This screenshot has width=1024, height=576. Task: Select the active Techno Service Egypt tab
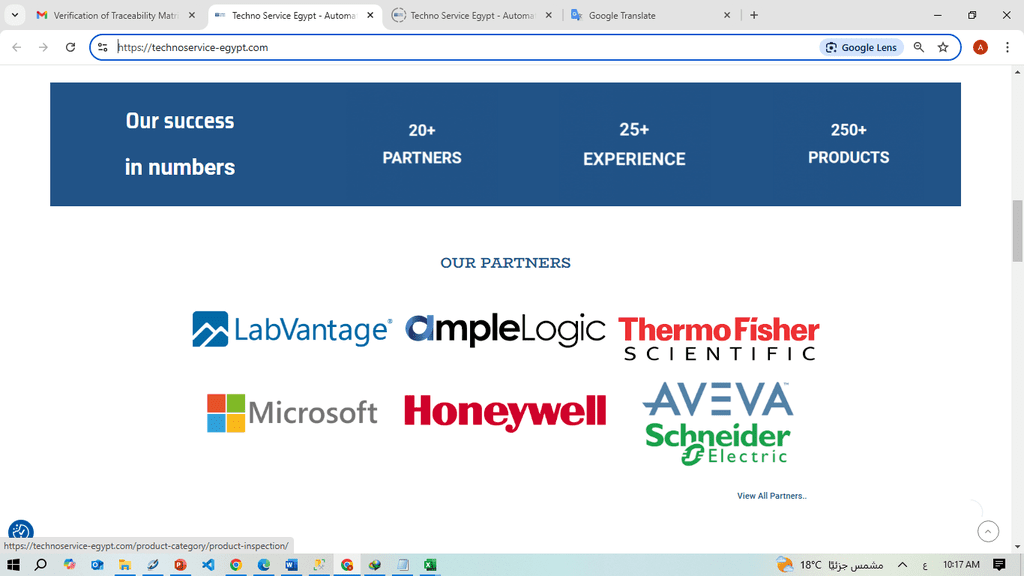coord(295,15)
